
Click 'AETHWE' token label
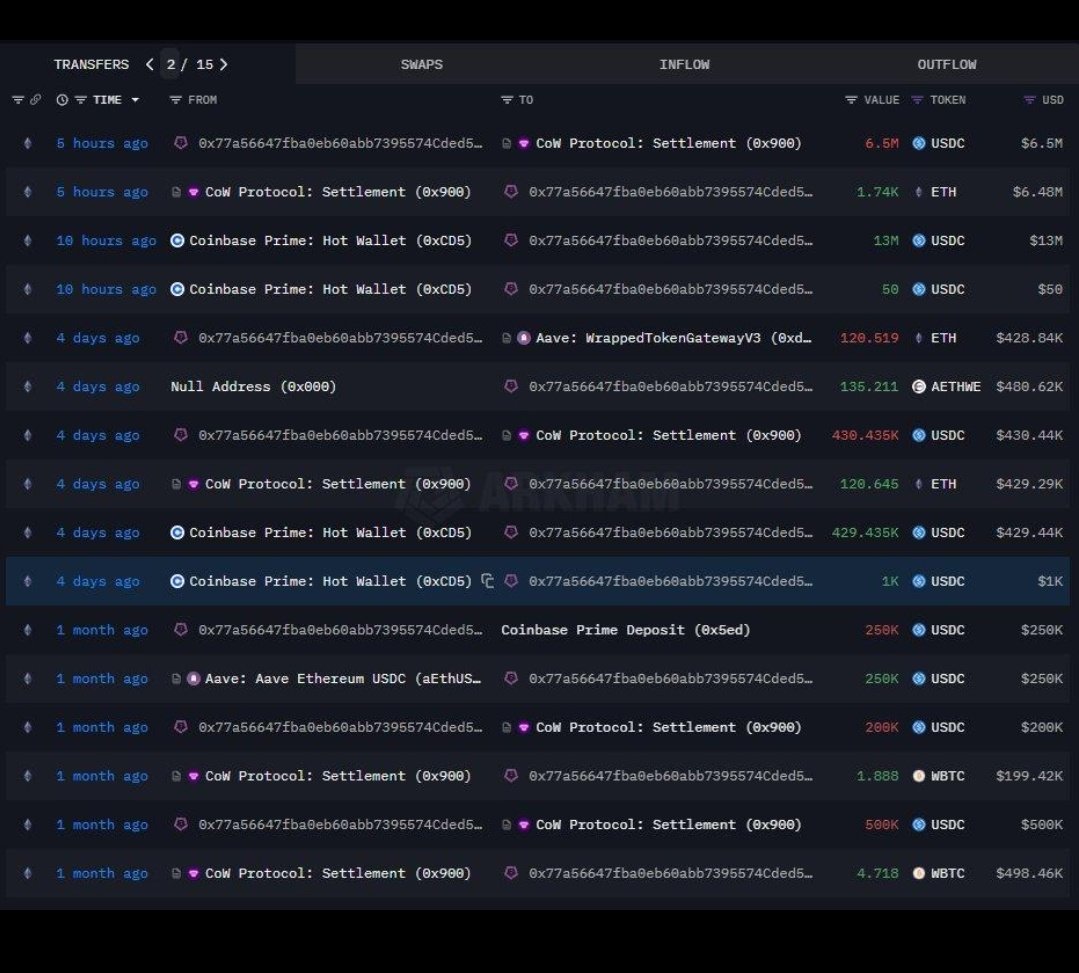tap(956, 387)
